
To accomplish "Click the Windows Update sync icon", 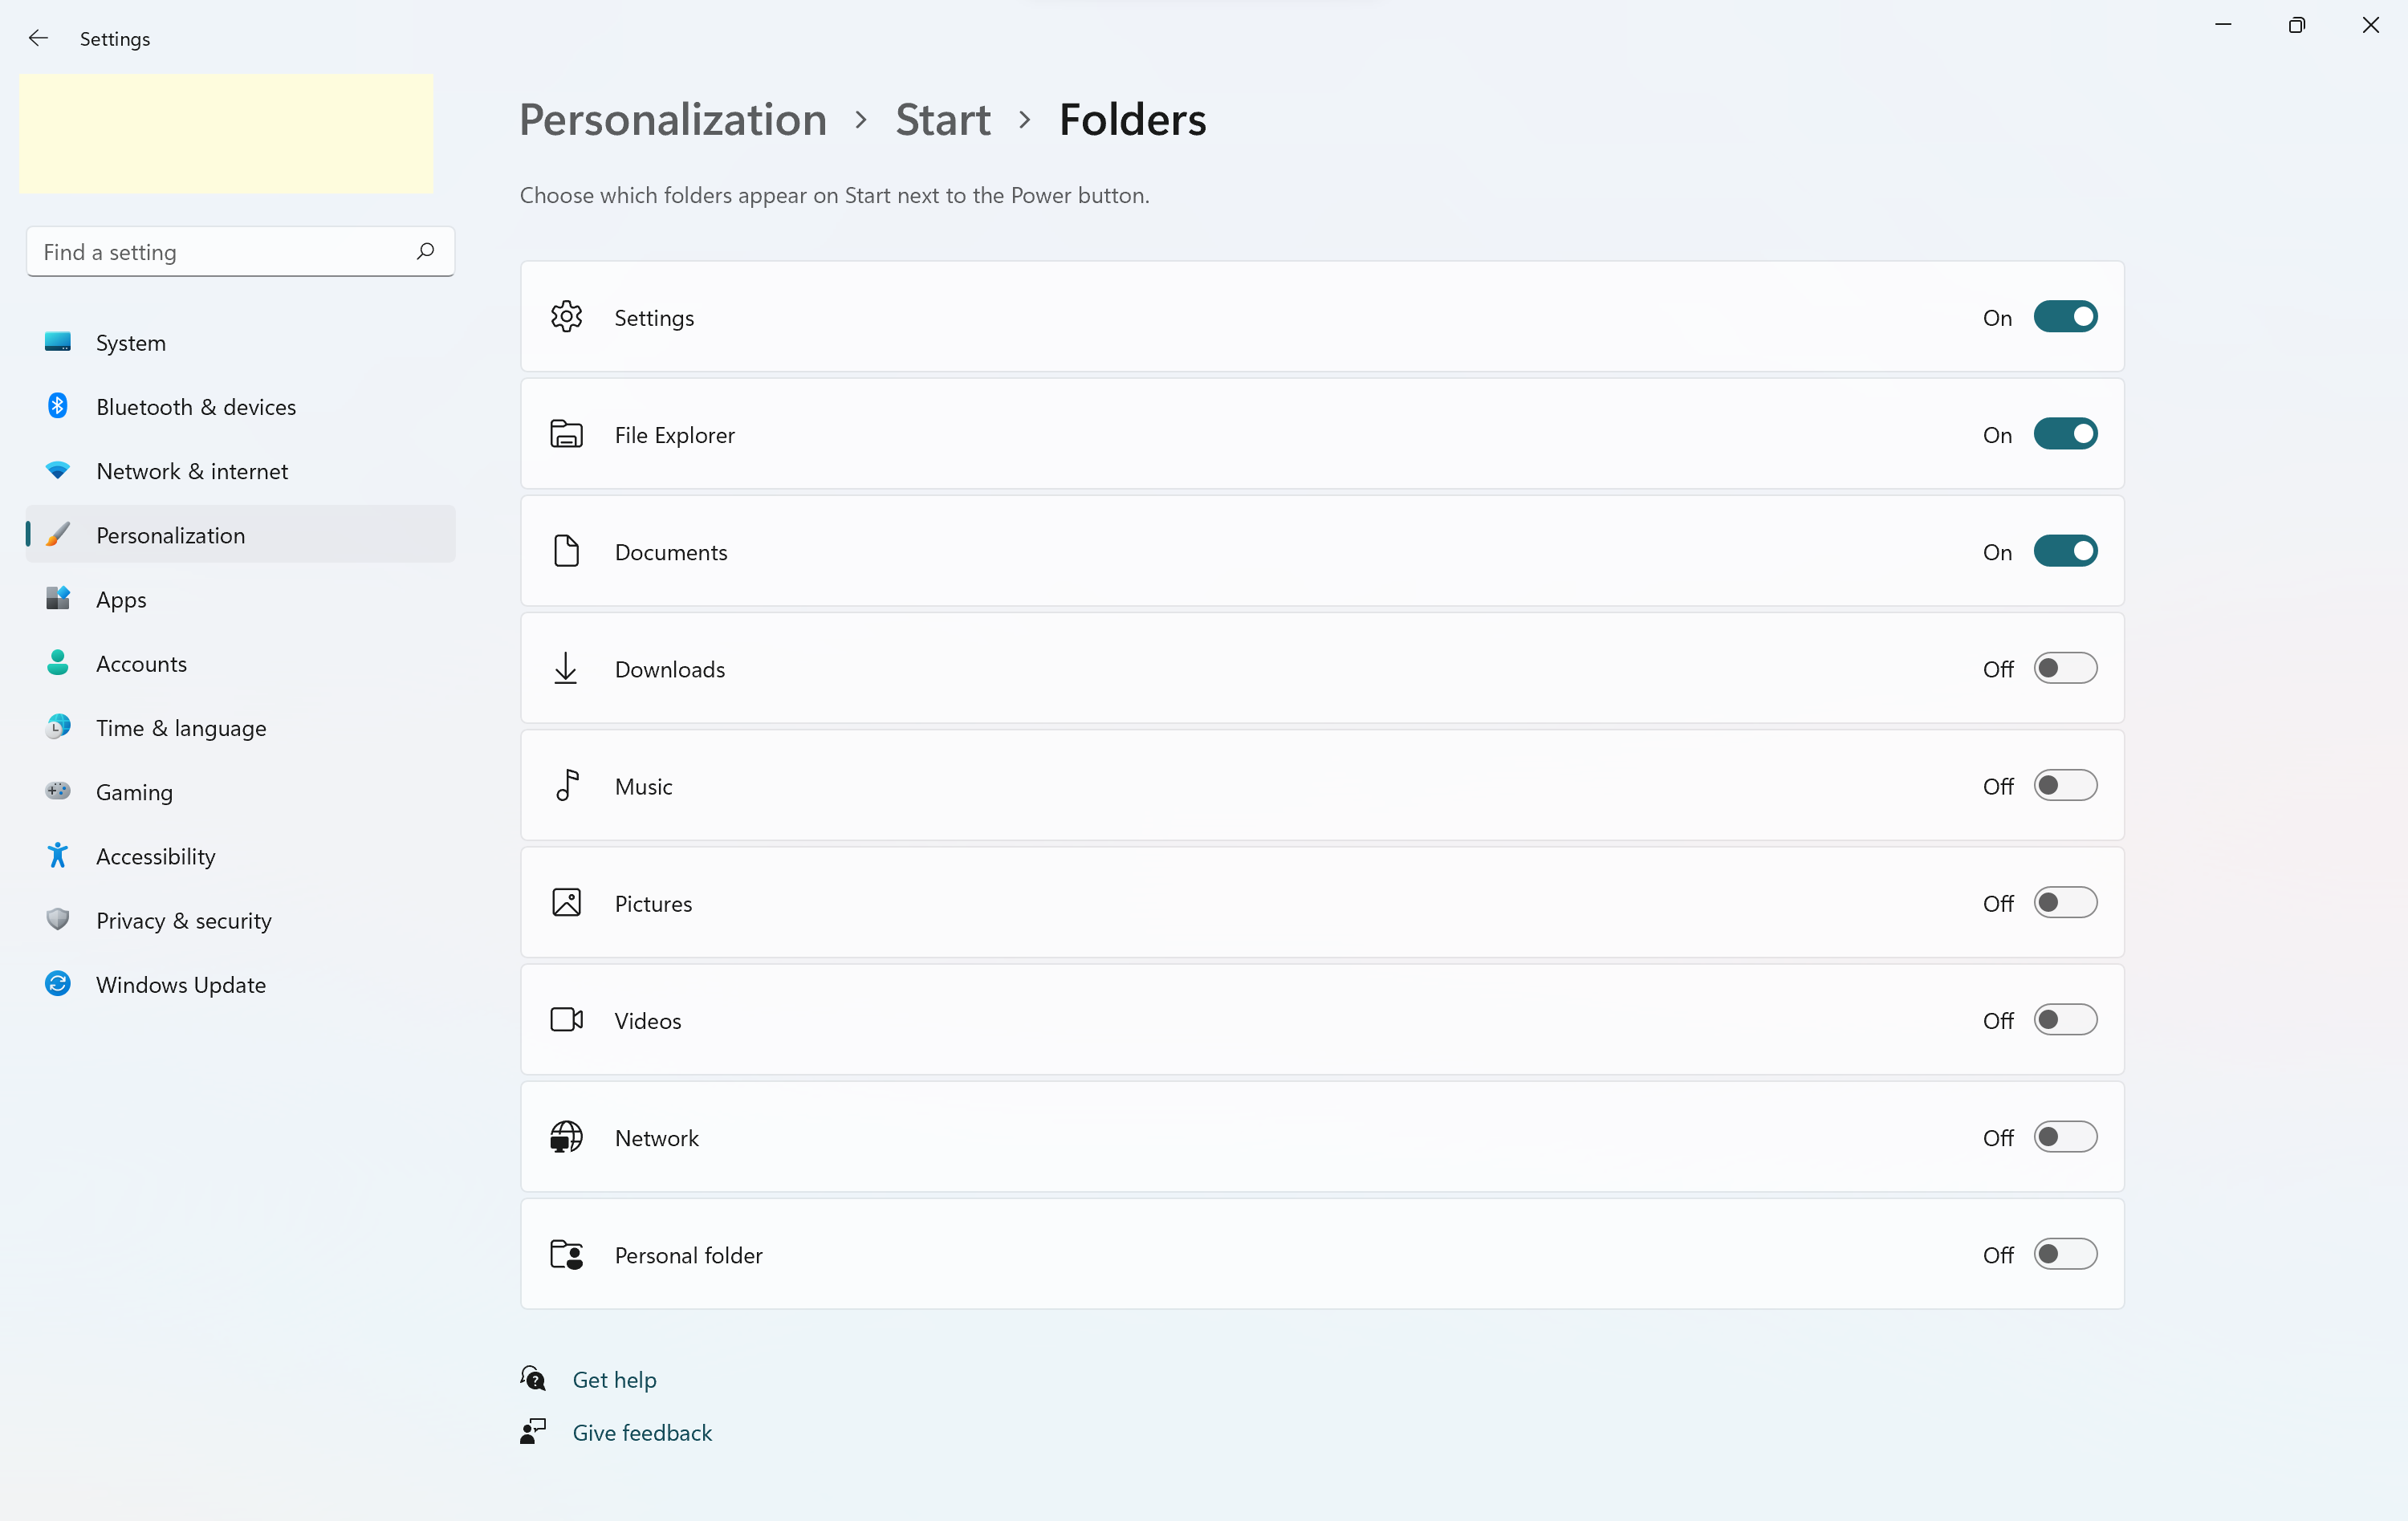I will point(58,984).
